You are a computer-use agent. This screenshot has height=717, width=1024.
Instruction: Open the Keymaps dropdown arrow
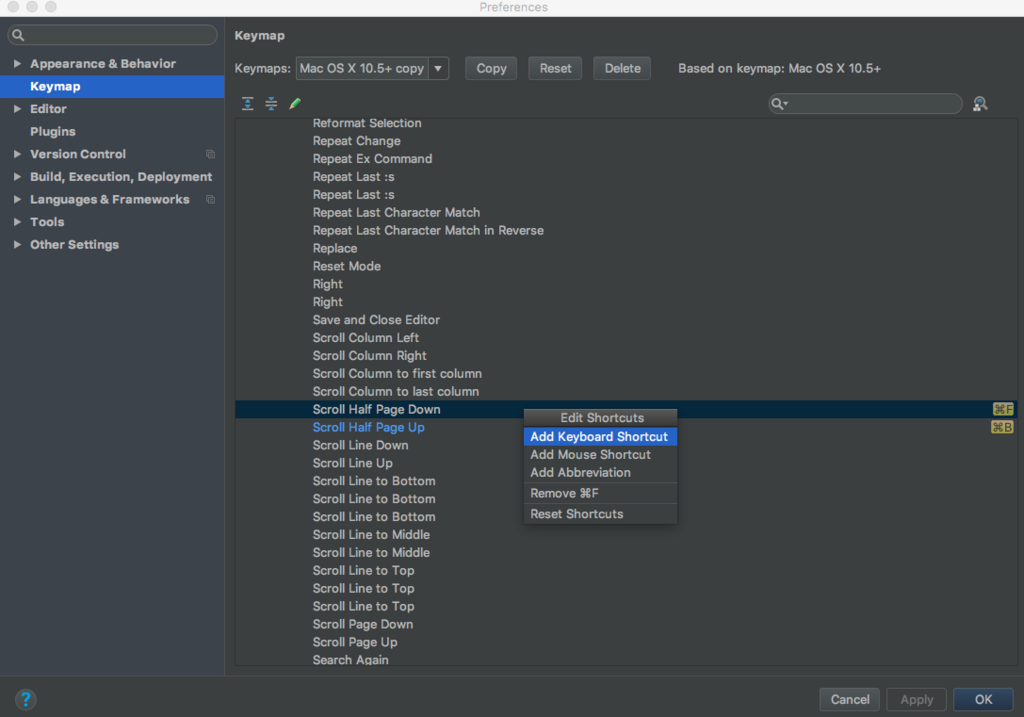pyautogui.click(x=438, y=69)
